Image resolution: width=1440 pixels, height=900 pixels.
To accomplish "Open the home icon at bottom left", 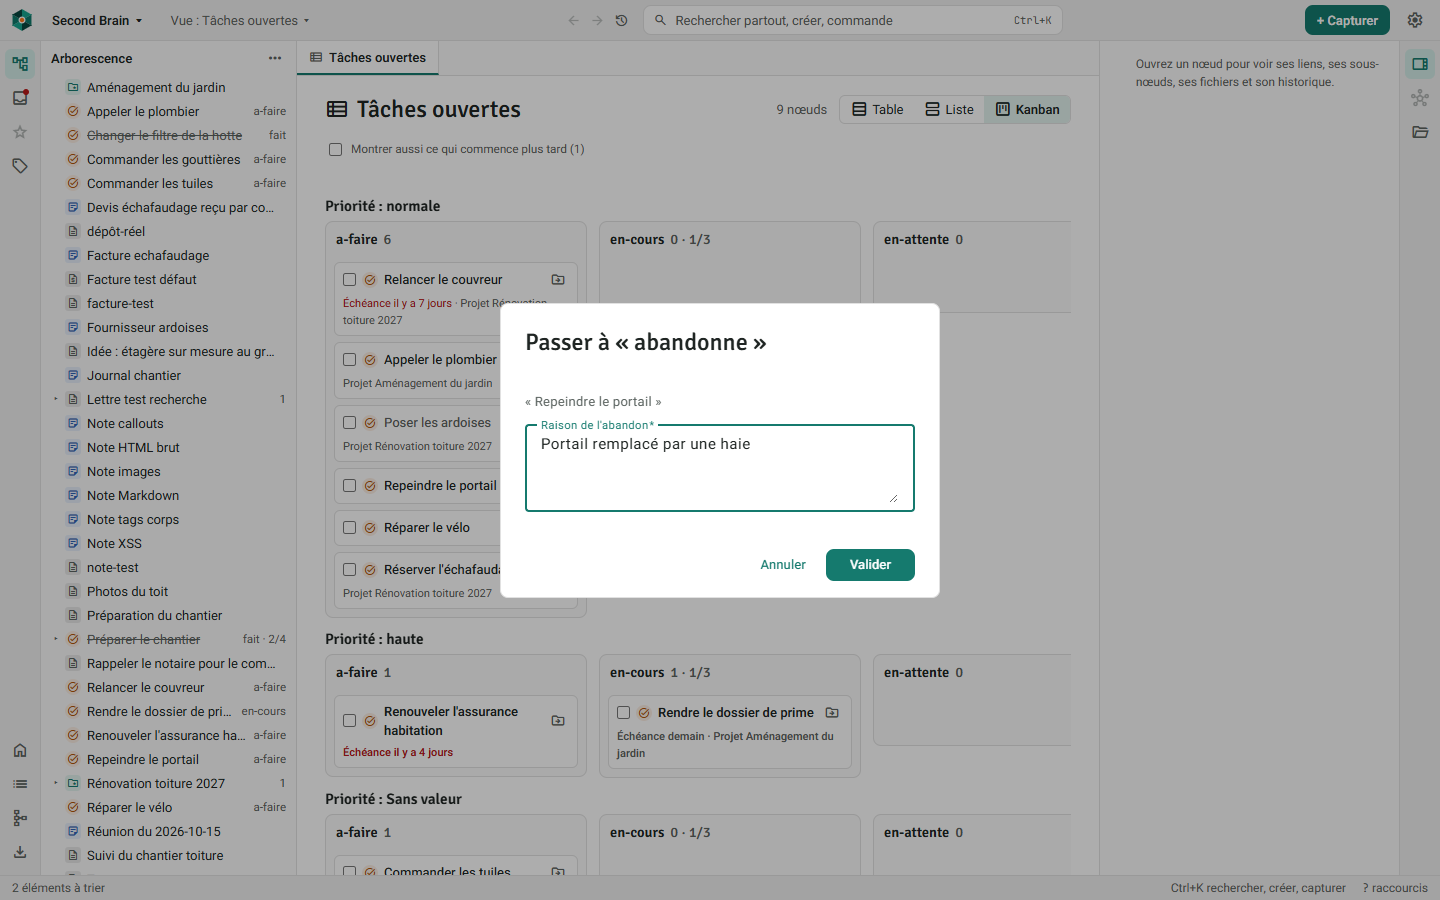I will 20,750.
